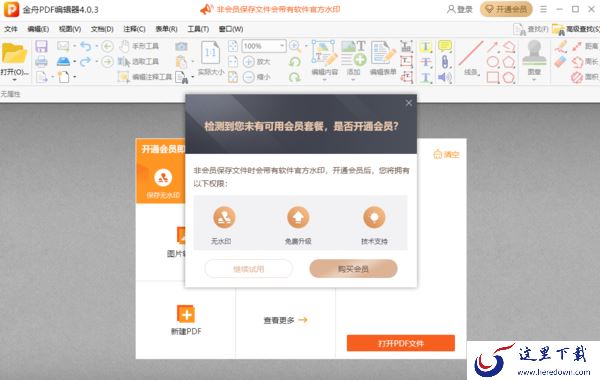Screen dimensions: 600x380
Task: Open the View (视图) menu
Action: [x=70, y=29]
